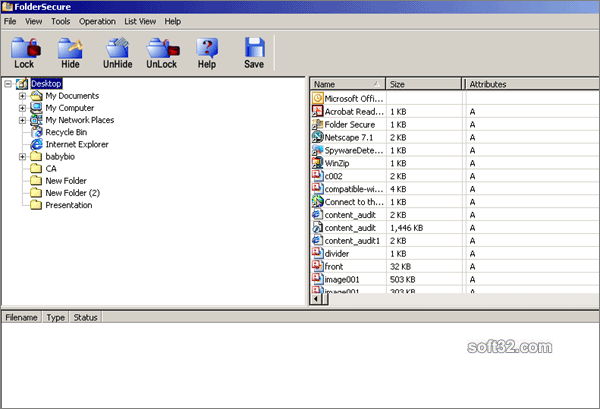Select the babybio folder label
The width and height of the screenshot is (600, 409).
click(60, 156)
